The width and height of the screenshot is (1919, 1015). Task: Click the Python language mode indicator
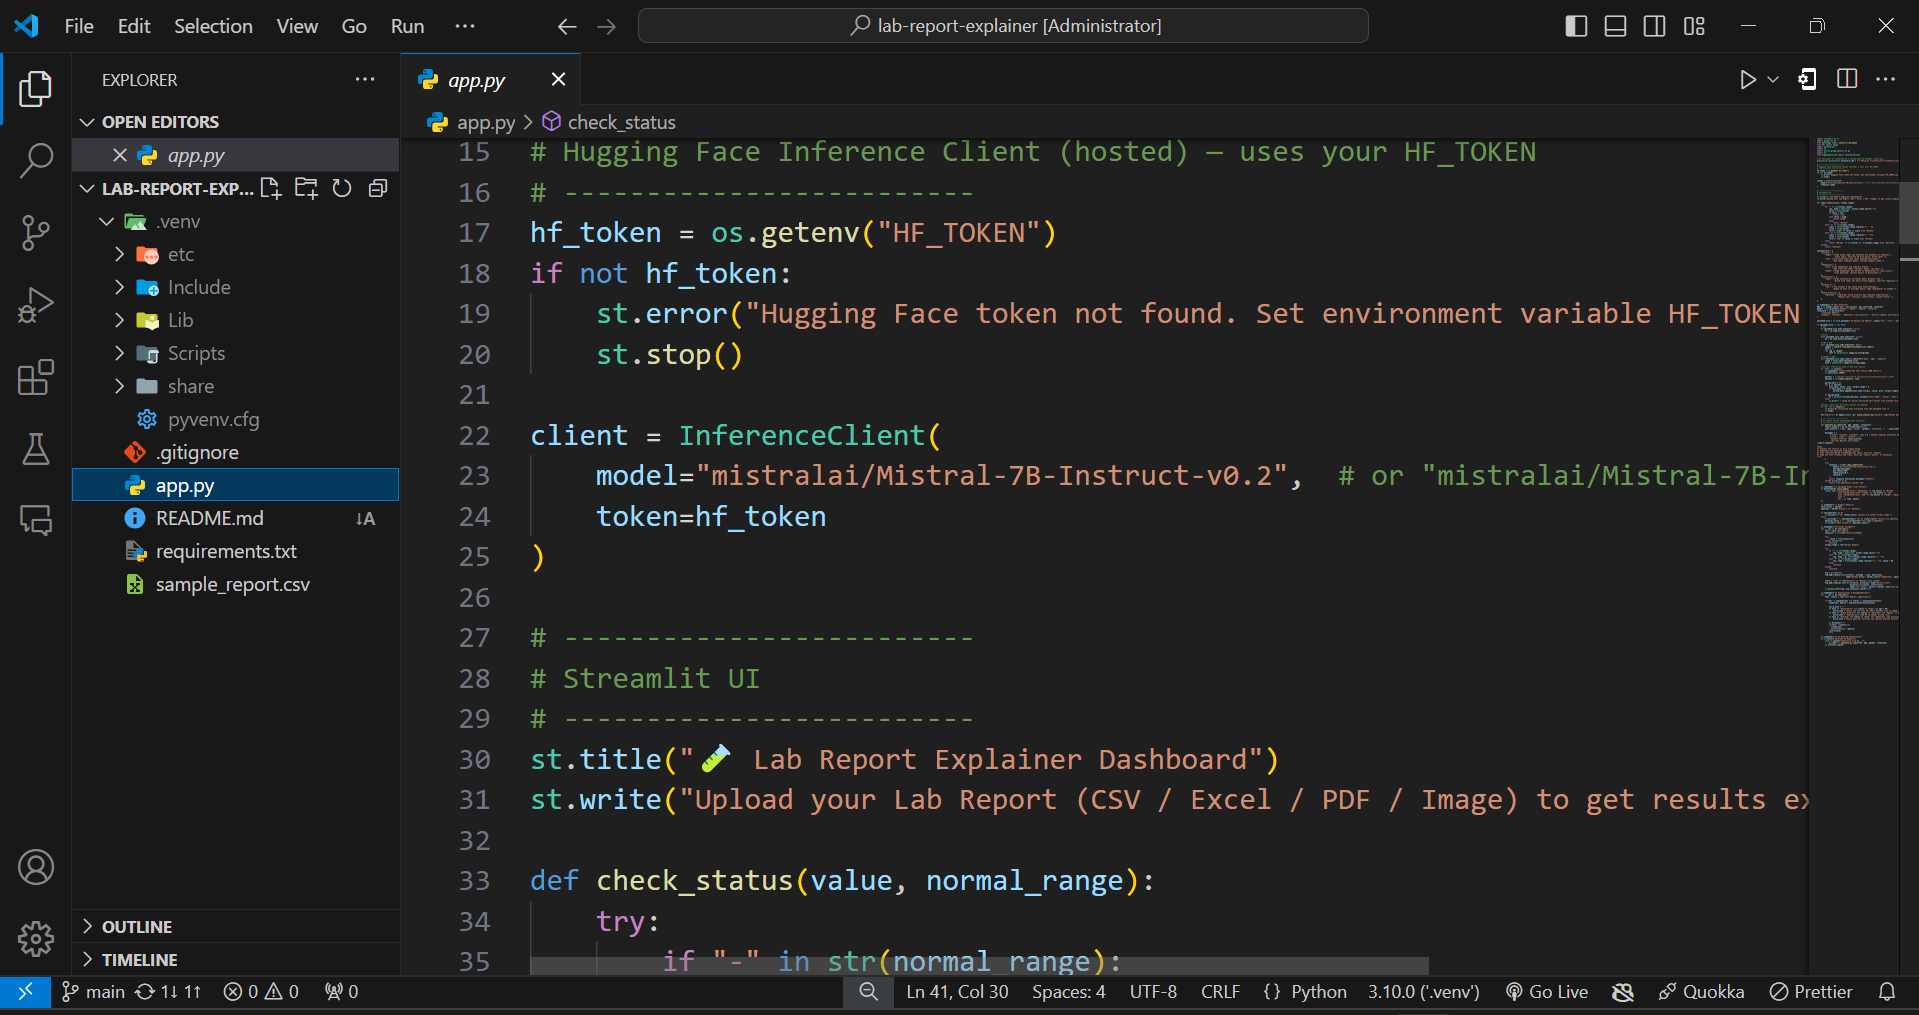pyautogui.click(x=1318, y=991)
